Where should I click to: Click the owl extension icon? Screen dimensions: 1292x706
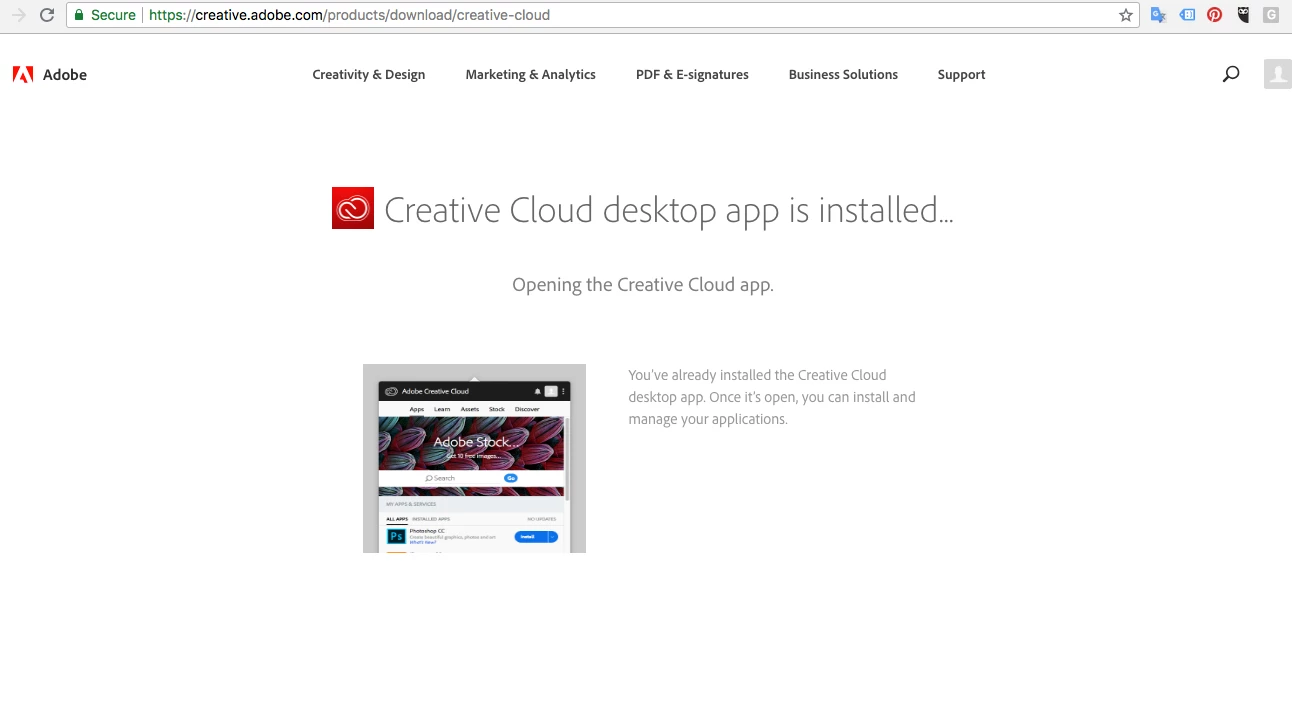point(1243,15)
